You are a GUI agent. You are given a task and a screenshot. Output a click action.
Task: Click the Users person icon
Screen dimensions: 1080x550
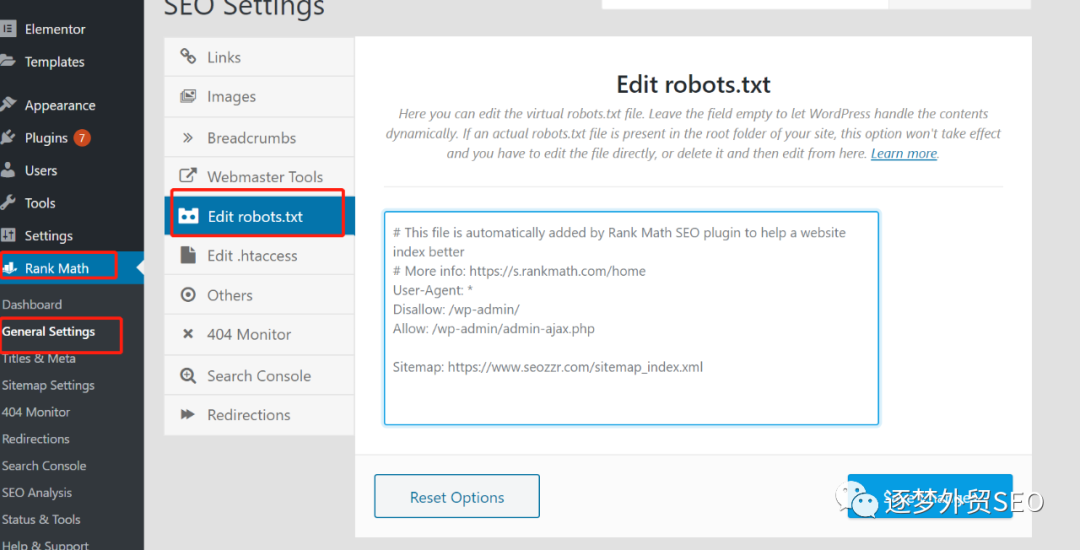pos(8,170)
